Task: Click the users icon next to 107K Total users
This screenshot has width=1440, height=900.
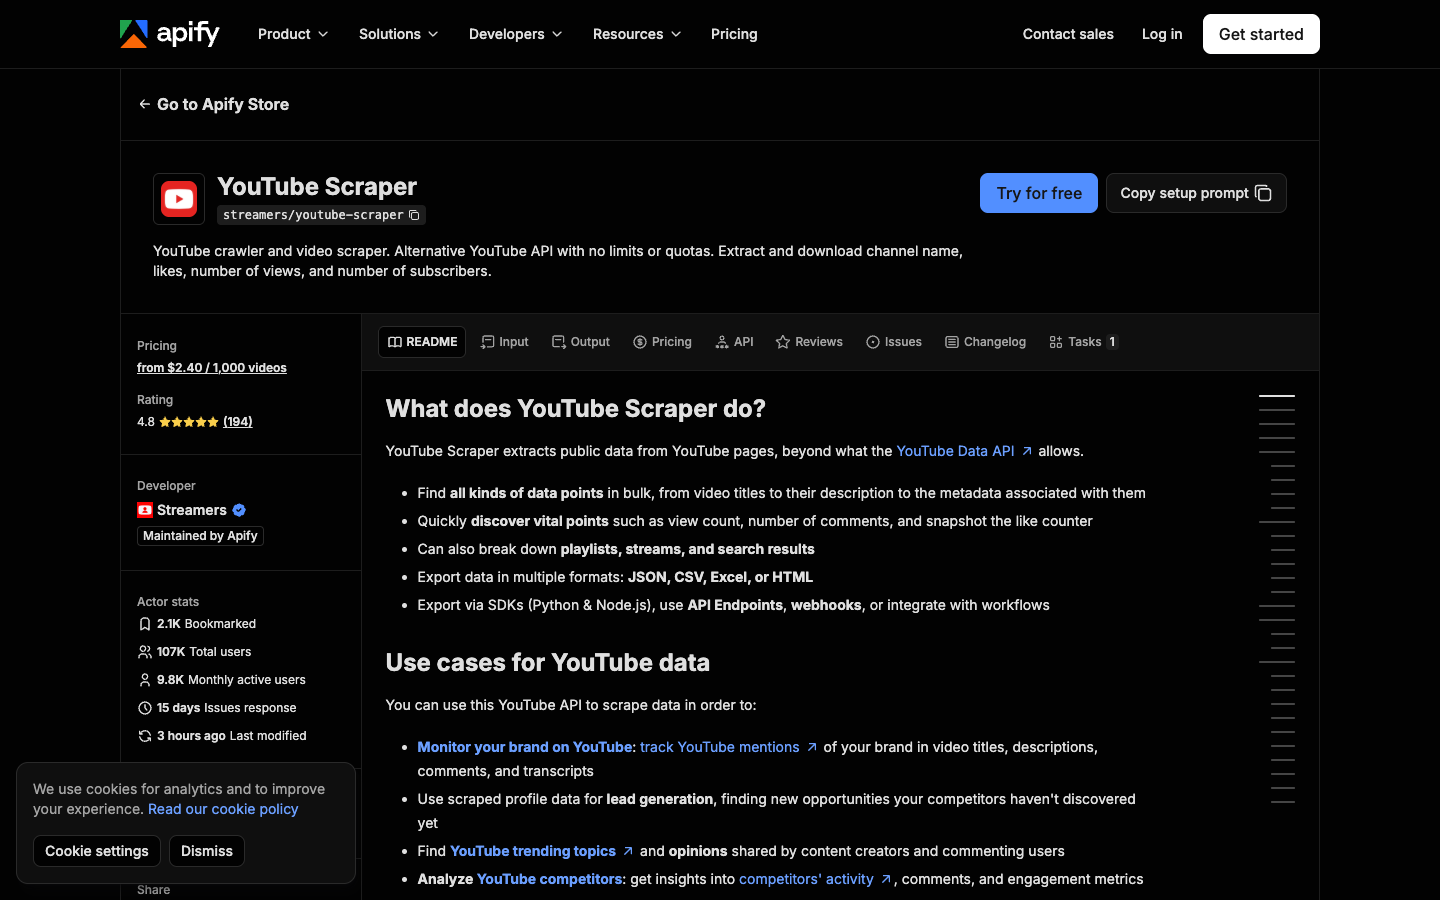Action: tap(145, 652)
